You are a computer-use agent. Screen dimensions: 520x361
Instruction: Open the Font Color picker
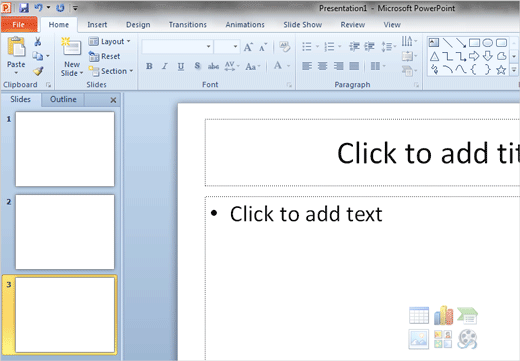point(282,66)
